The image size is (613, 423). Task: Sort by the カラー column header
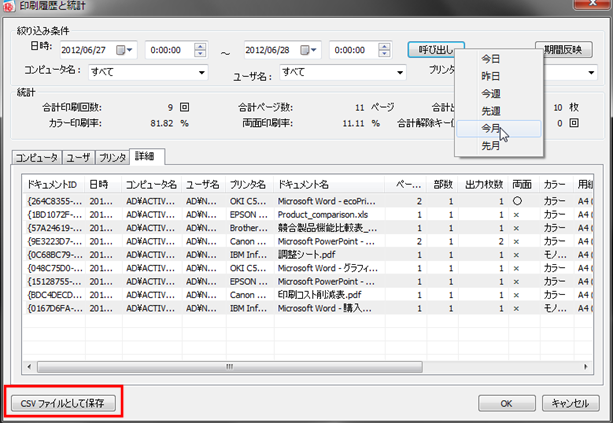557,185
